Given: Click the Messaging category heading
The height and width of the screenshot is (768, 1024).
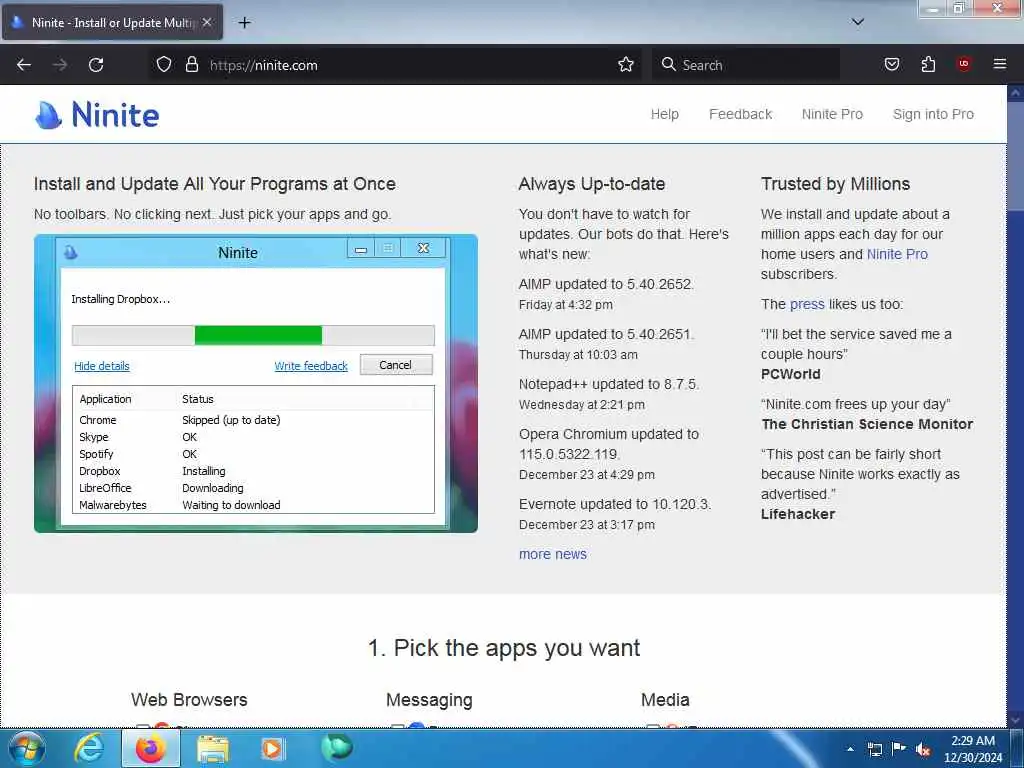Looking at the screenshot, I should [429, 700].
